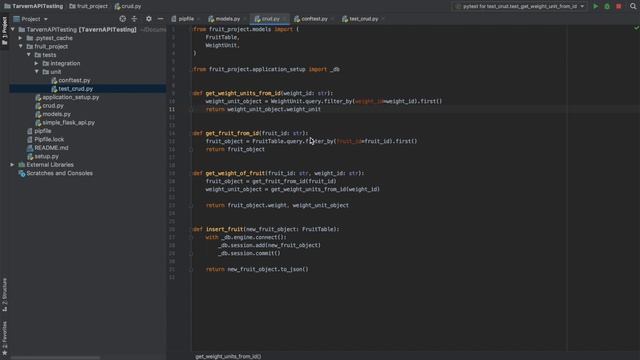Open conftest.py in the project tree

(74, 80)
